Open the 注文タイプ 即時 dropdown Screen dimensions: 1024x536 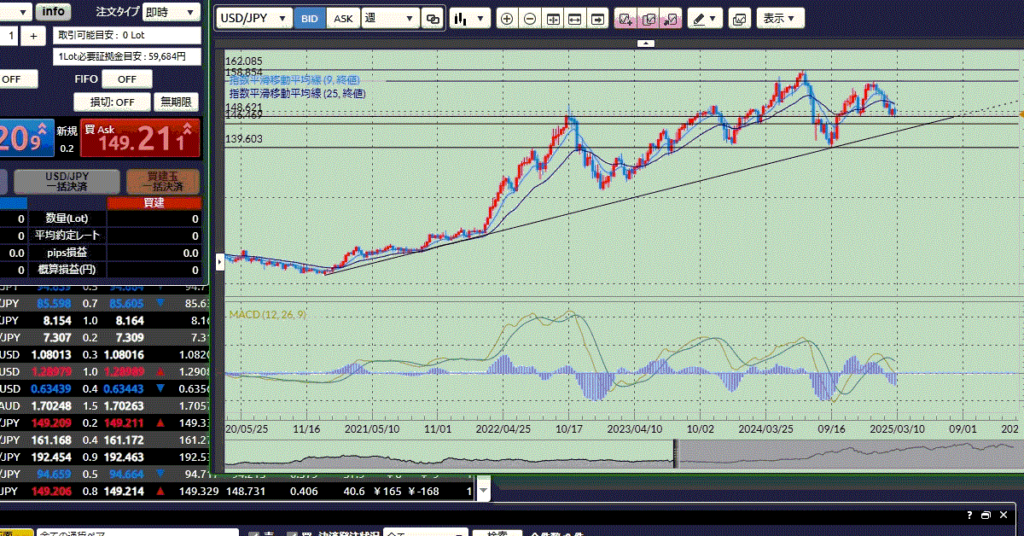click(169, 13)
